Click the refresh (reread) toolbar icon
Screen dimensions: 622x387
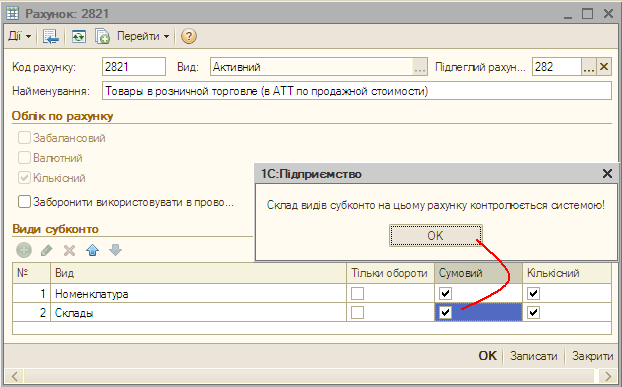tap(79, 36)
